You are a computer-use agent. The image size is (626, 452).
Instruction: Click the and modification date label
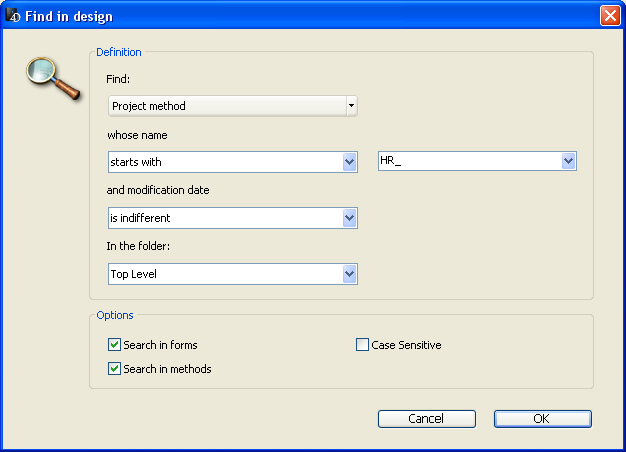[x=158, y=190]
